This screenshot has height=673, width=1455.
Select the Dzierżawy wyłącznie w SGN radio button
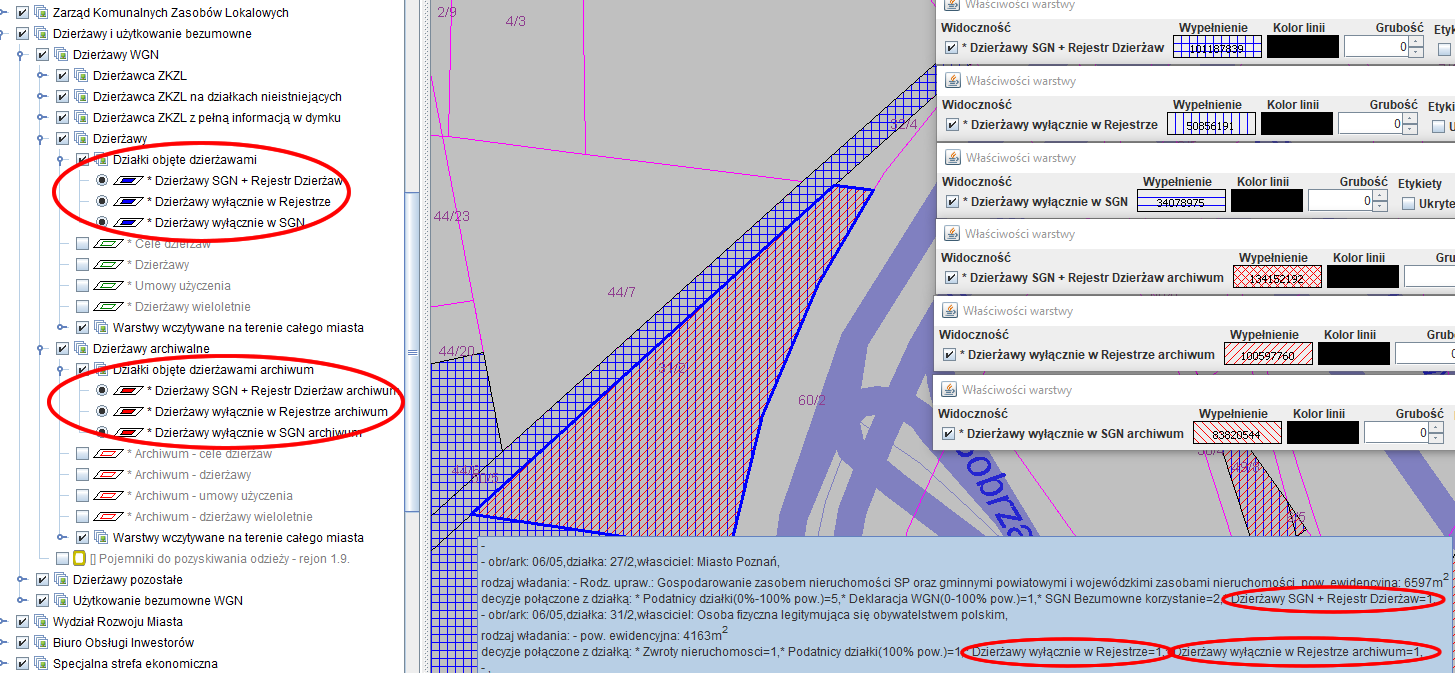click(x=102, y=223)
